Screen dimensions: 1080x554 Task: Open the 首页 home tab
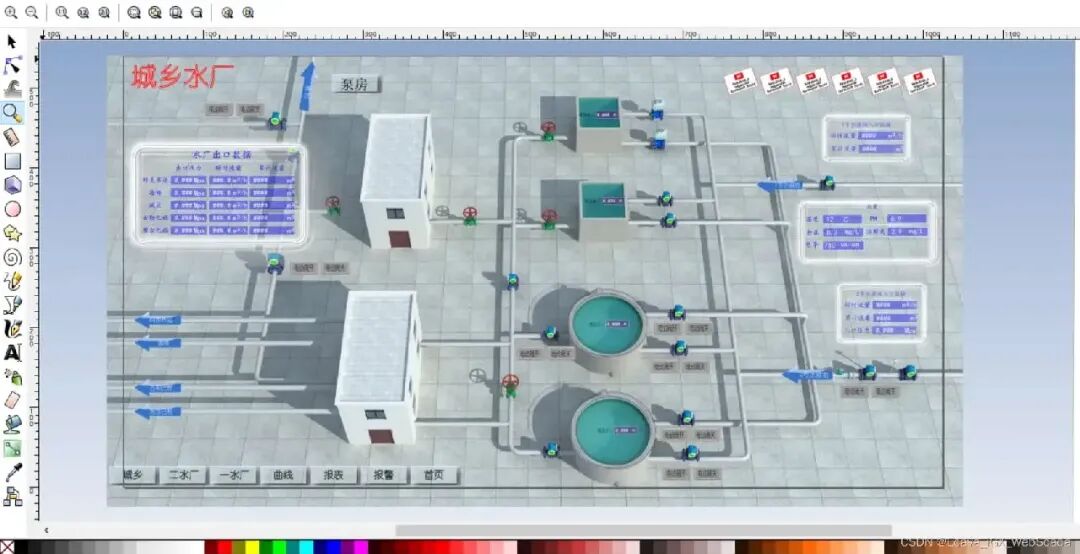point(433,475)
